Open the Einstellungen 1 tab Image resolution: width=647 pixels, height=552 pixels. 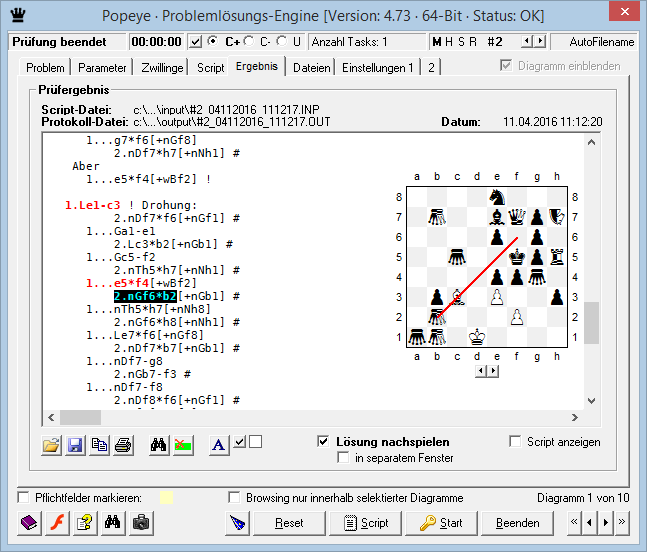tap(378, 68)
